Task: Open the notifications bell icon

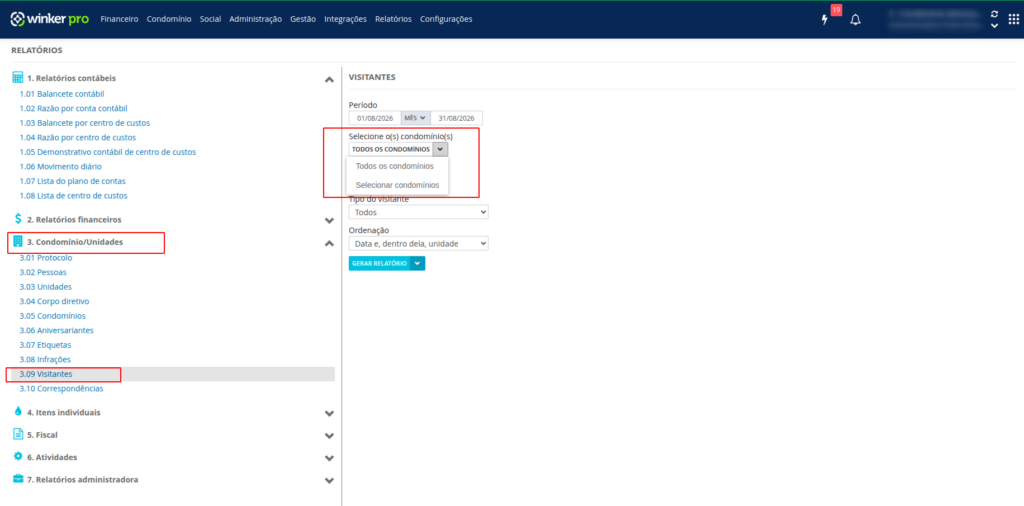Action: tap(856, 20)
